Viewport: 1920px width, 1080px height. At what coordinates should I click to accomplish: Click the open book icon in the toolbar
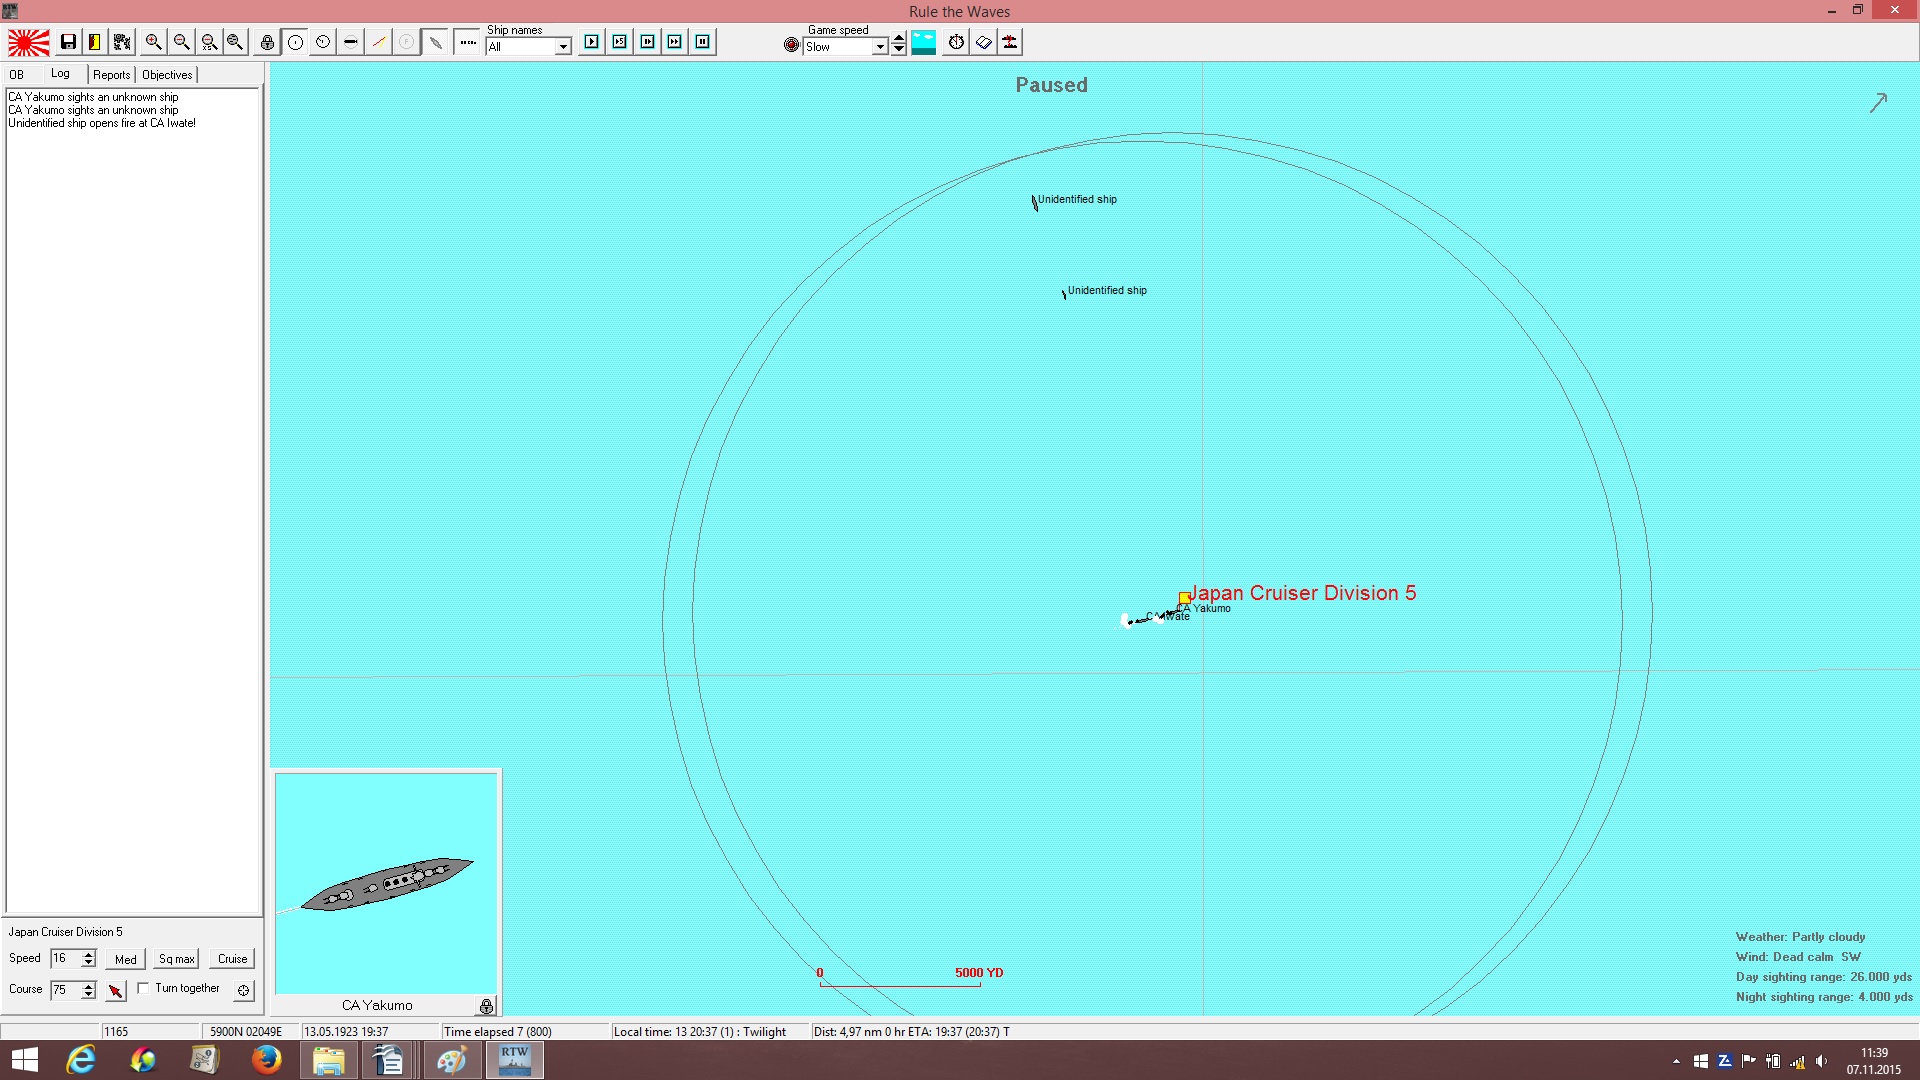pyautogui.click(x=984, y=42)
